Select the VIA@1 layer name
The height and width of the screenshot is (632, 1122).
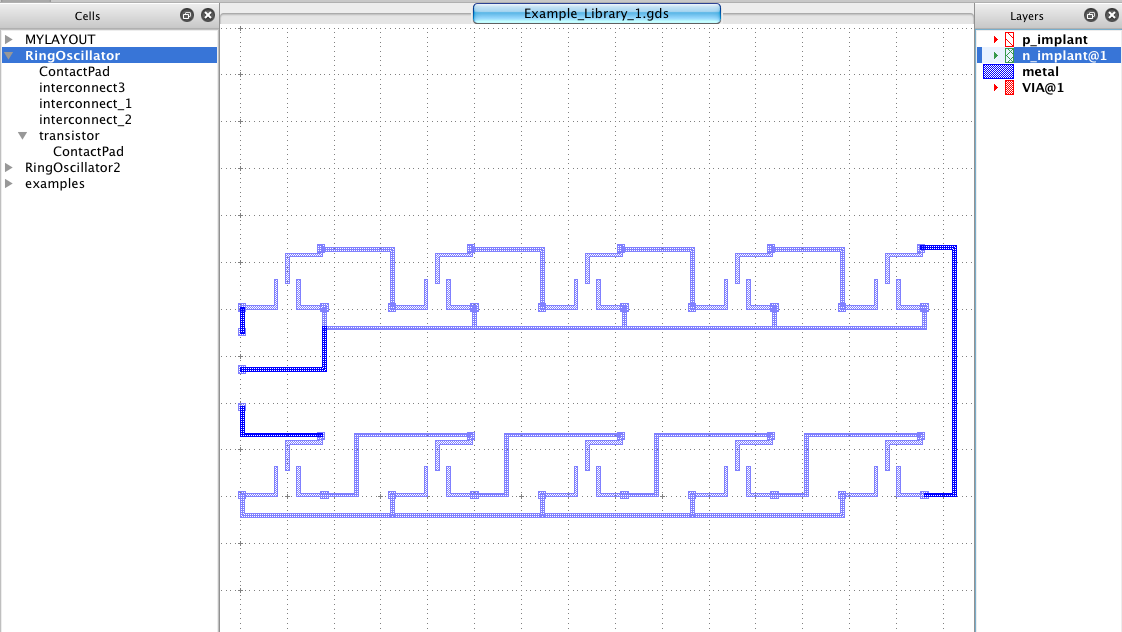tap(1043, 87)
